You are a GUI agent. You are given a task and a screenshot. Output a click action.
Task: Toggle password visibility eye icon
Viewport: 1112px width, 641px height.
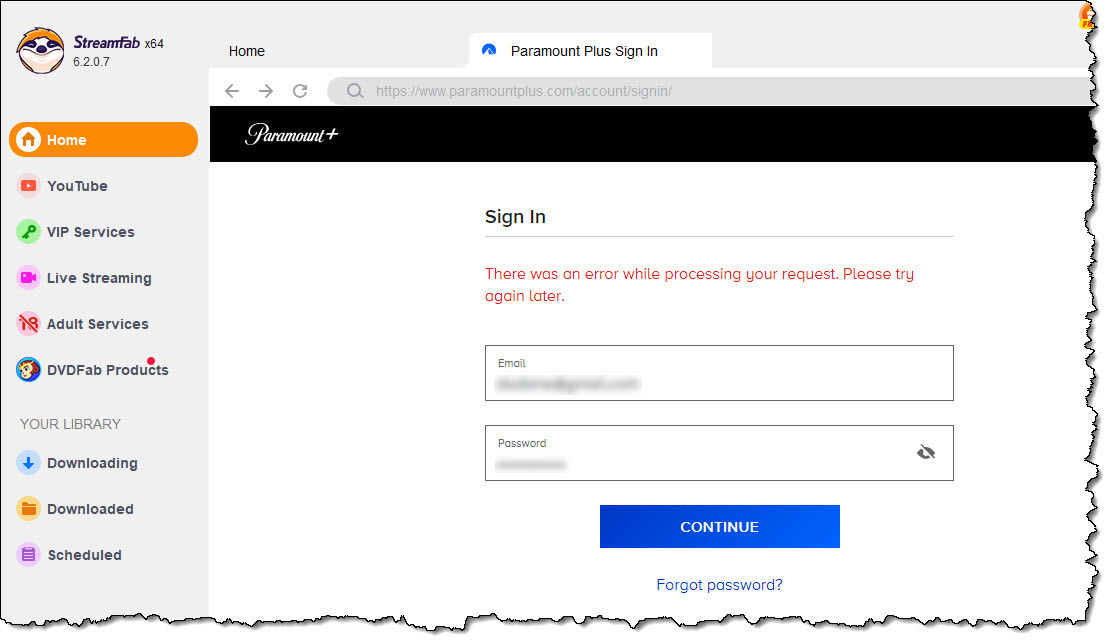coord(926,453)
